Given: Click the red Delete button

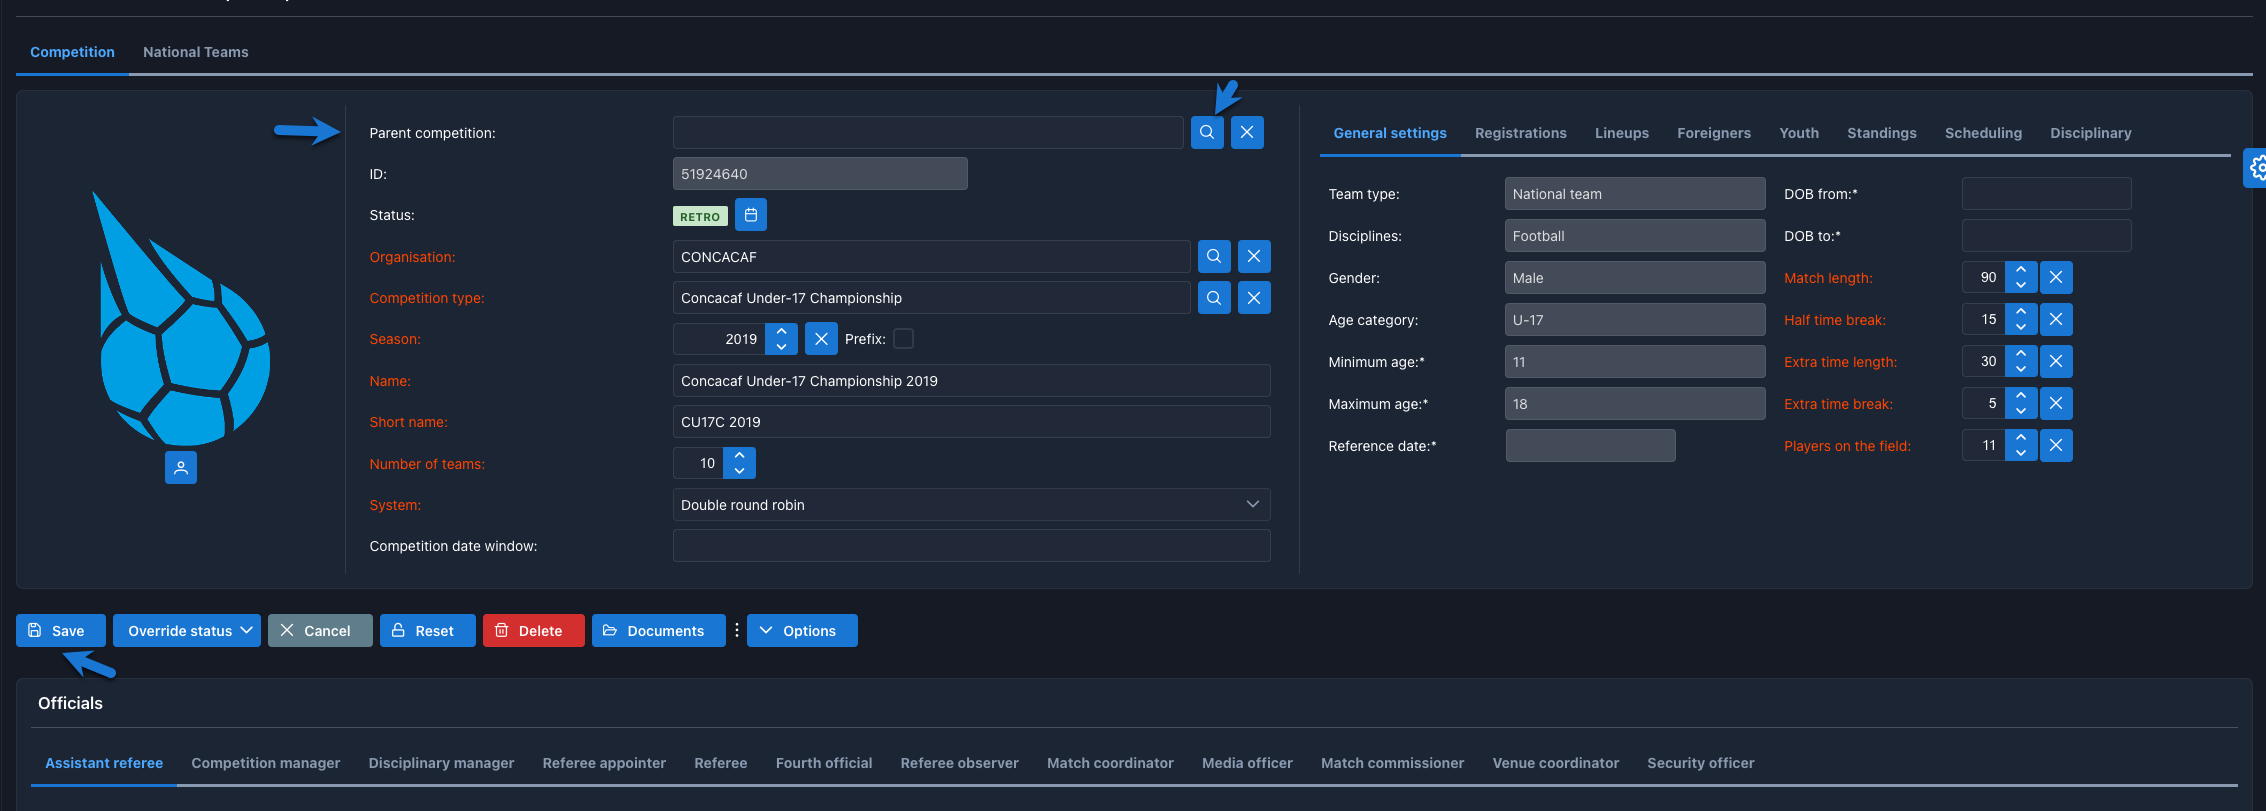Looking at the screenshot, I should (533, 631).
